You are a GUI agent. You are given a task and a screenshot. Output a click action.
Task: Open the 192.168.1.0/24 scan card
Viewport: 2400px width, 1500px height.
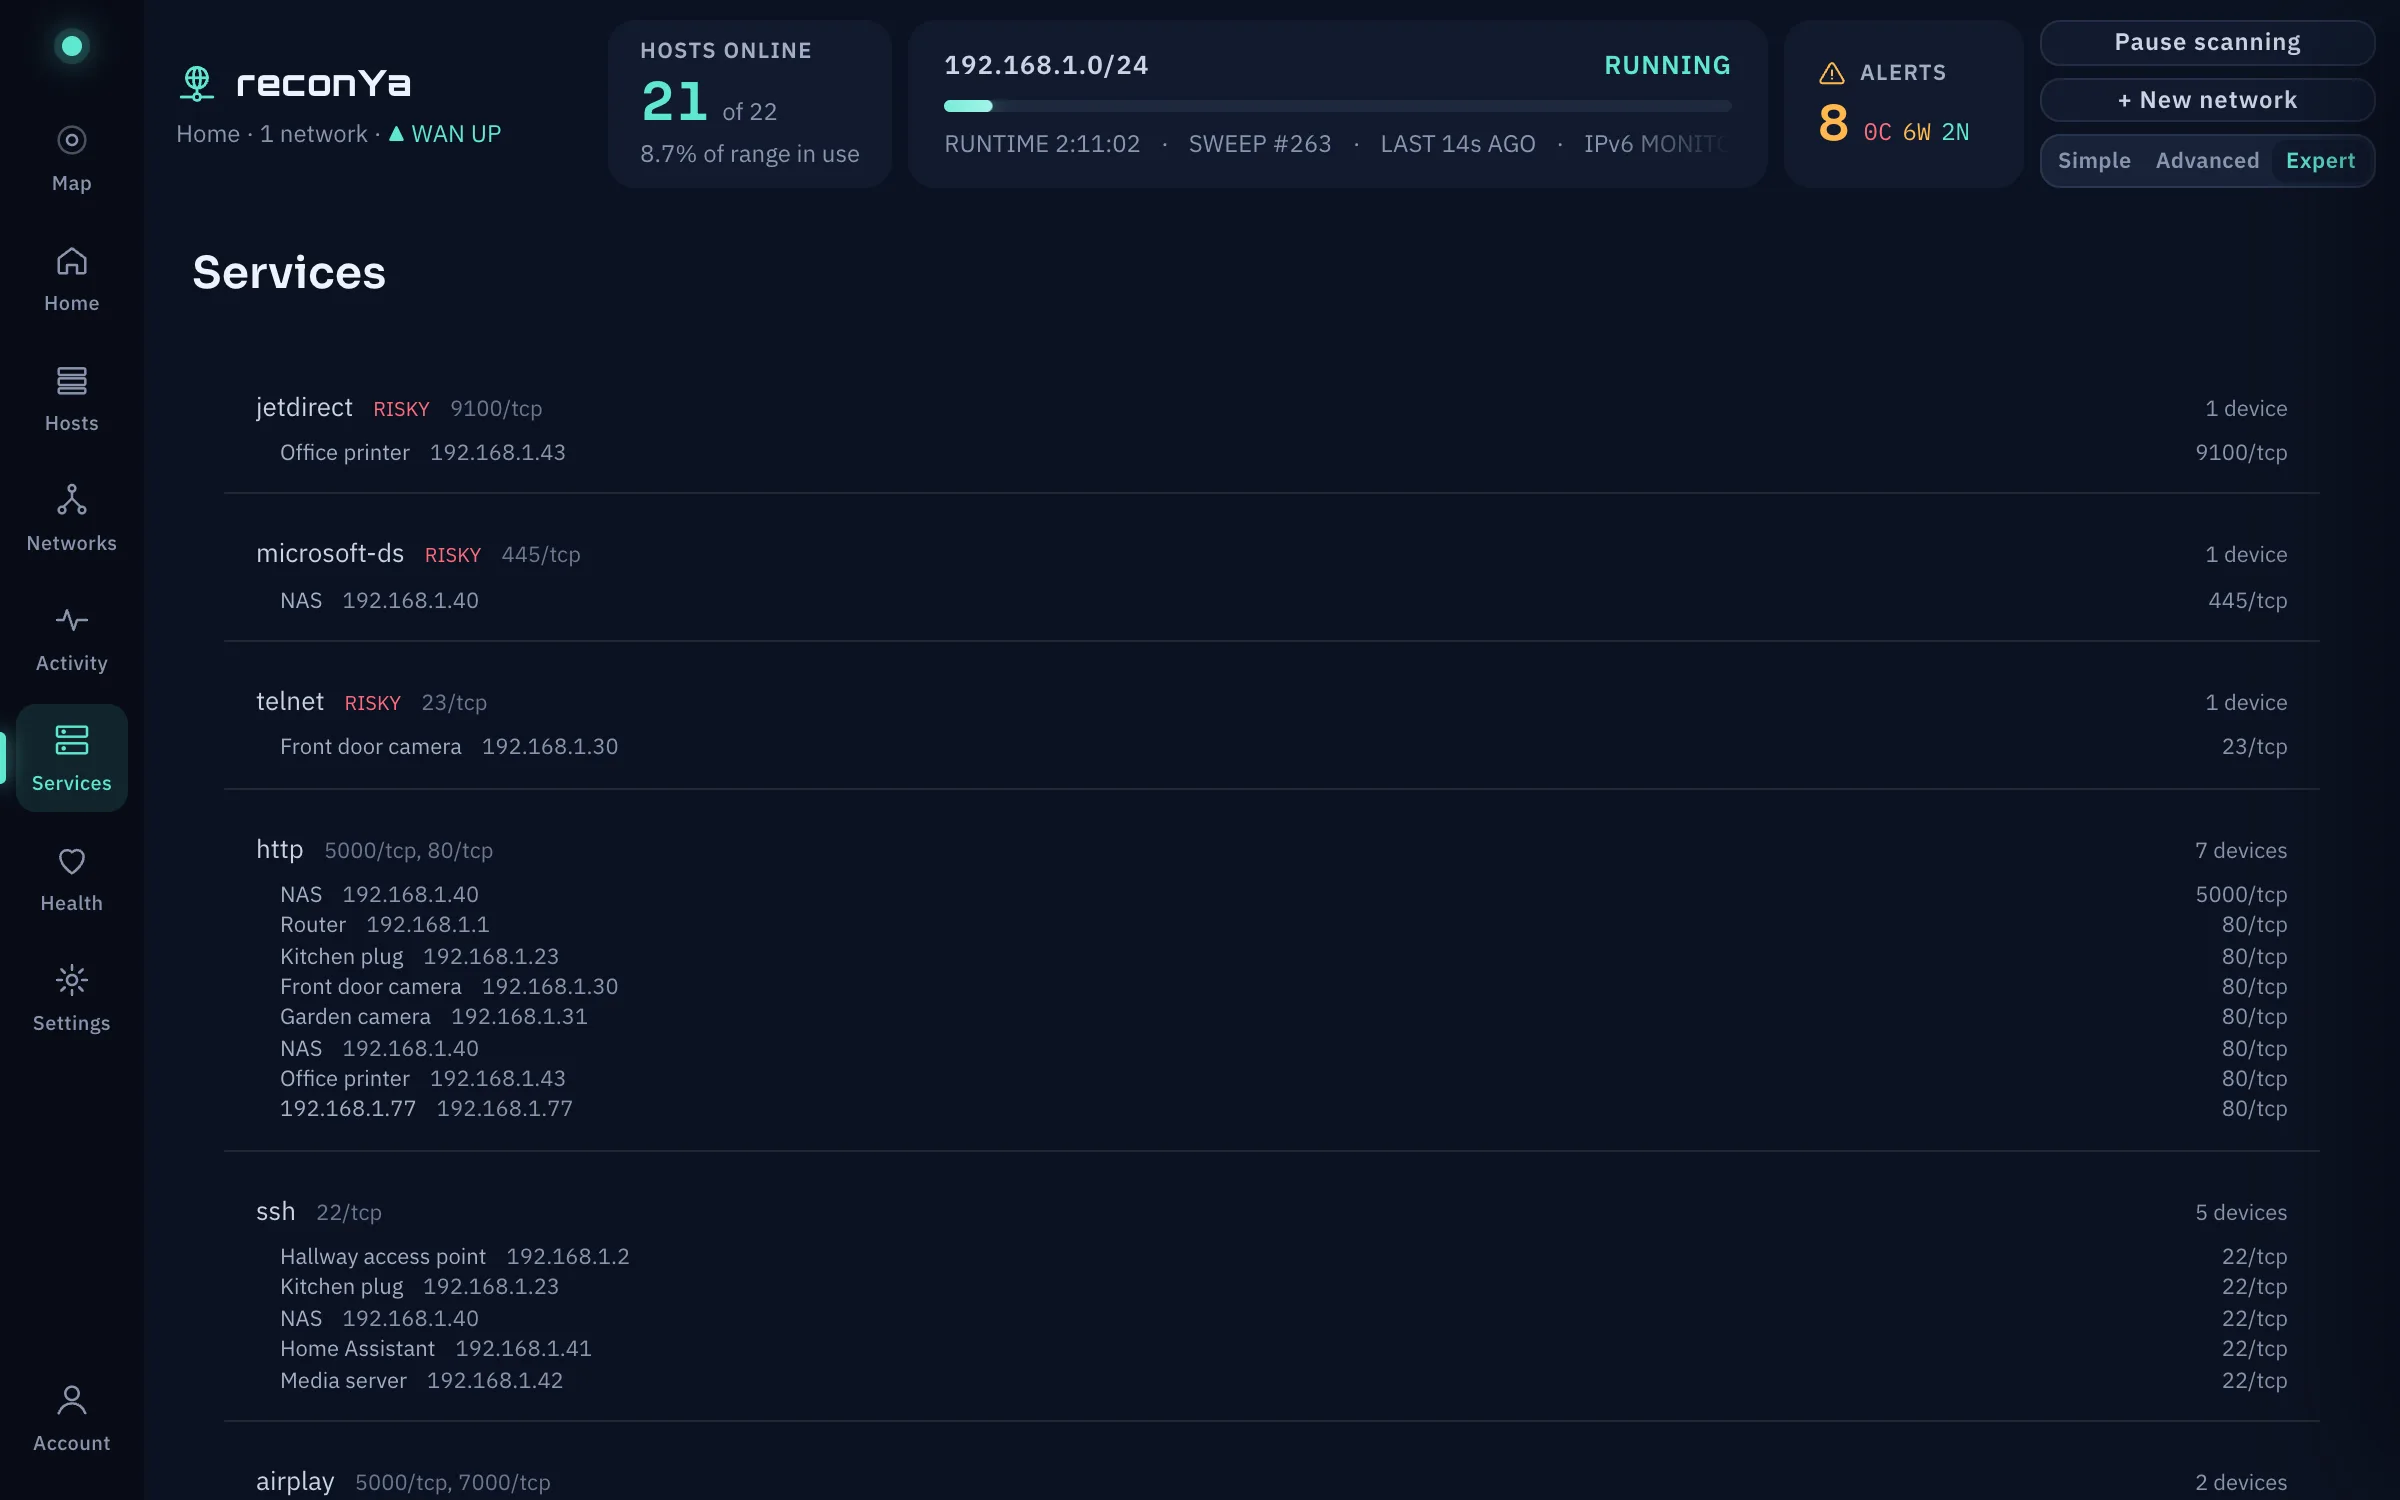click(1337, 104)
